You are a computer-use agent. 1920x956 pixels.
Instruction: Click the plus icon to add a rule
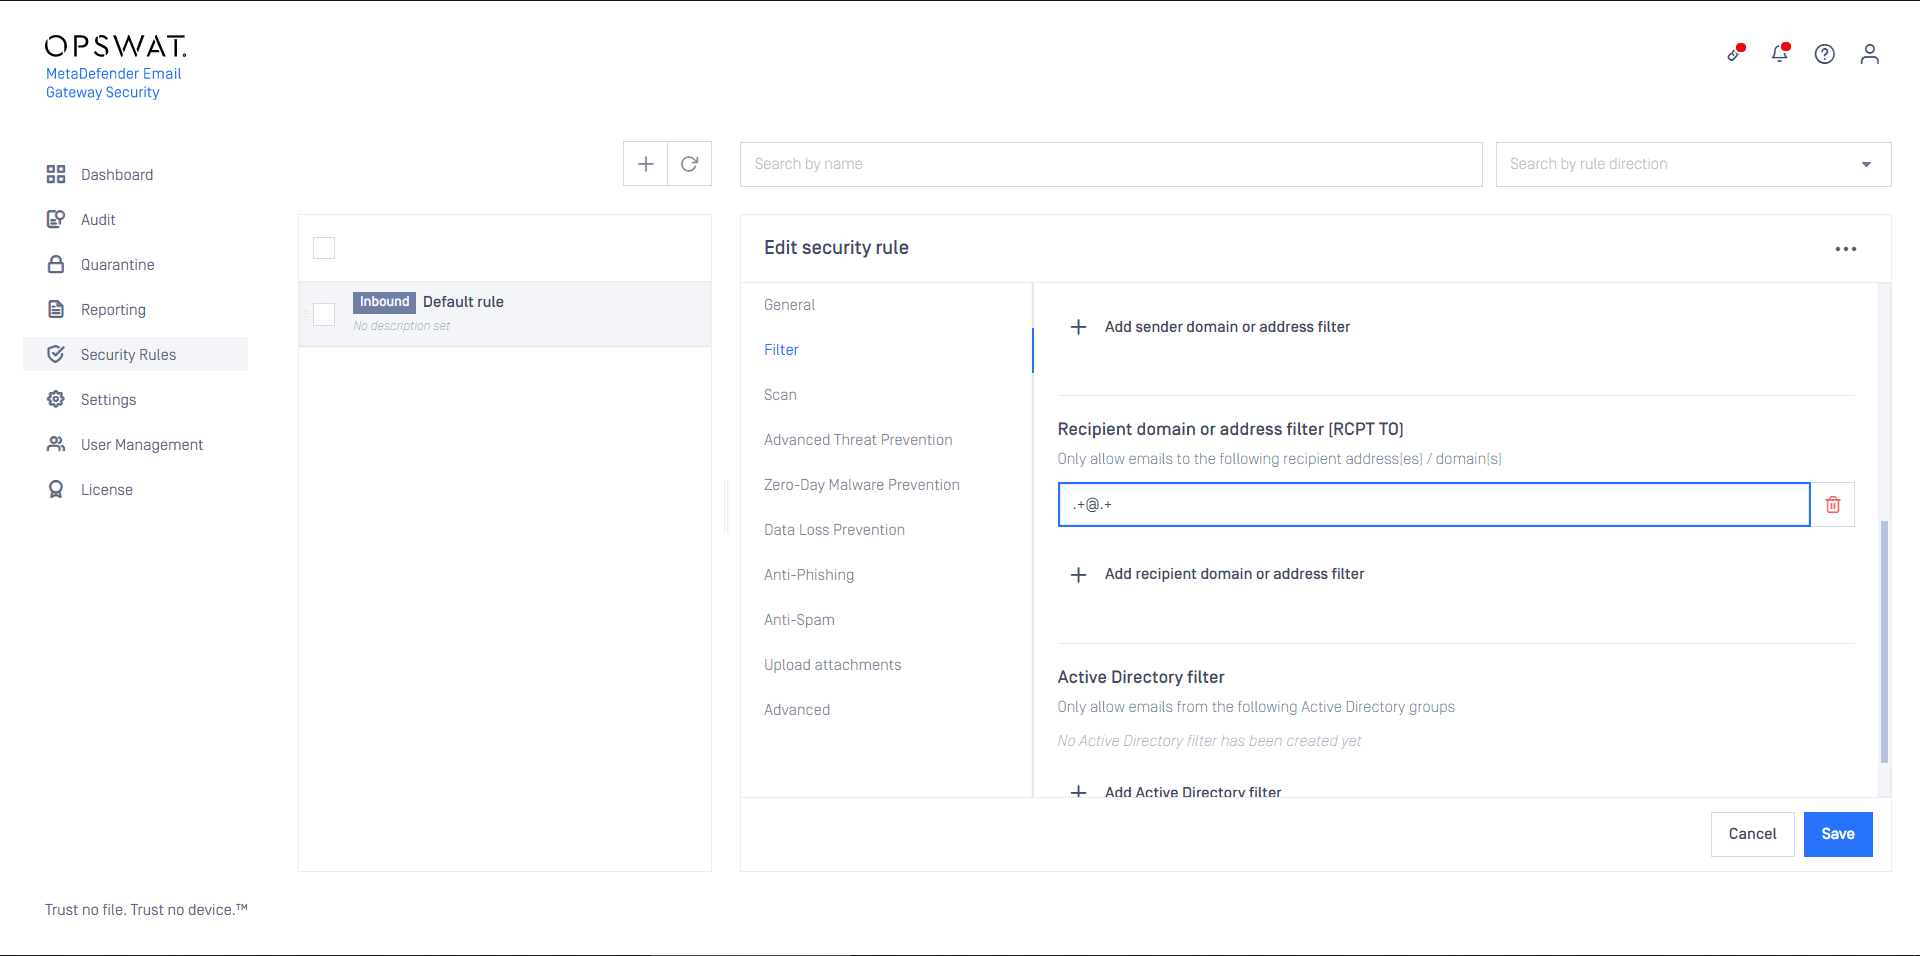pos(645,164)
